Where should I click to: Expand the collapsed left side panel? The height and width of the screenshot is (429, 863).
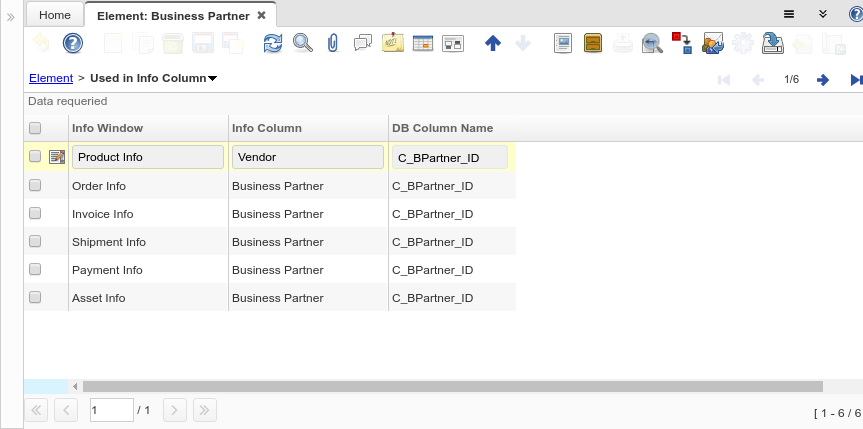10,17
